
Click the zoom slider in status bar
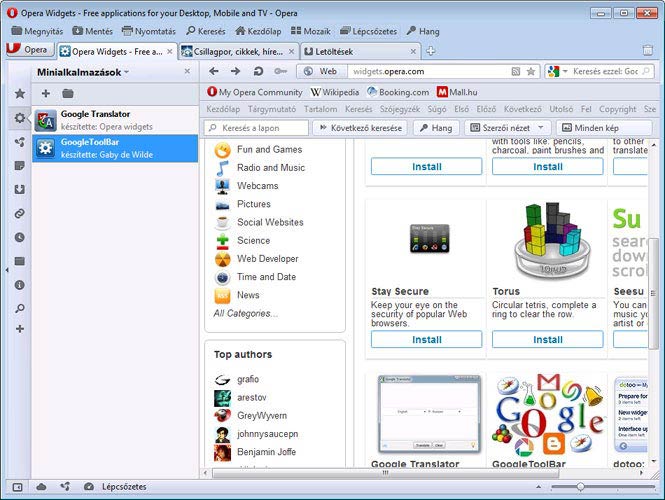[x=603, y=487]
